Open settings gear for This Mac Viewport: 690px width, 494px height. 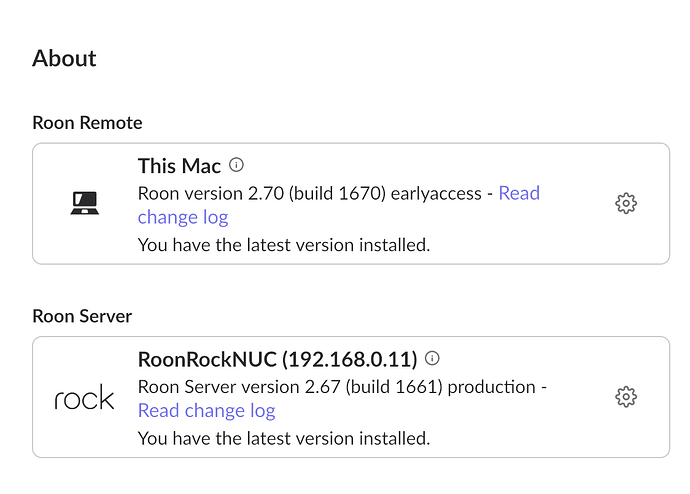626,203
